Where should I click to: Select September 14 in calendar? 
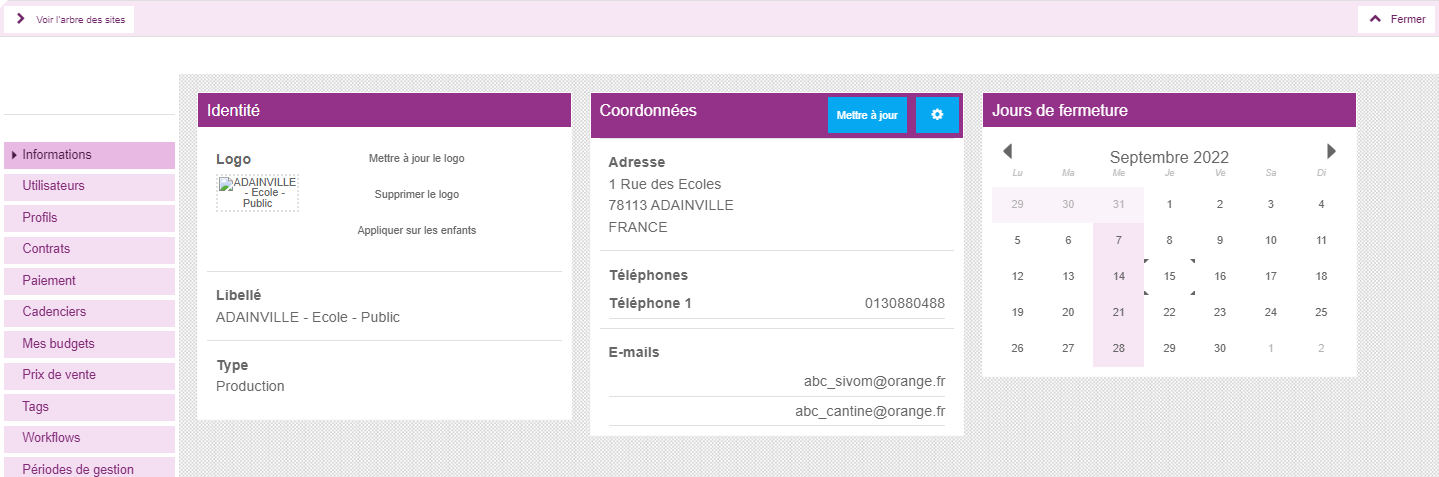(1119, 276)
